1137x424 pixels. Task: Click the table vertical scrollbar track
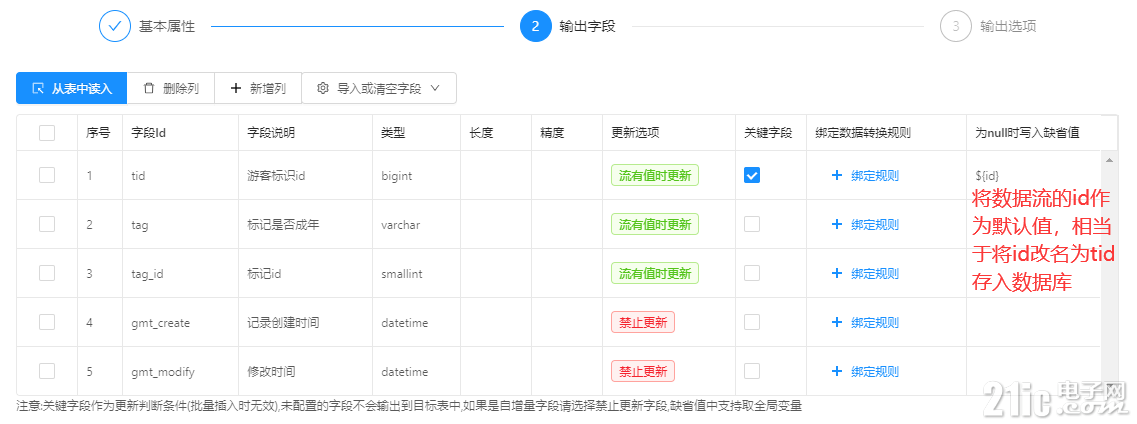coord(1107,275)
